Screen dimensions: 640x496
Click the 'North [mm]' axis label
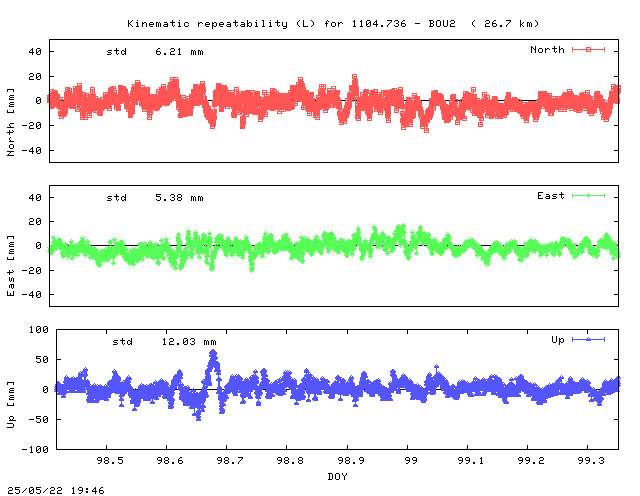tap(11, 122)
